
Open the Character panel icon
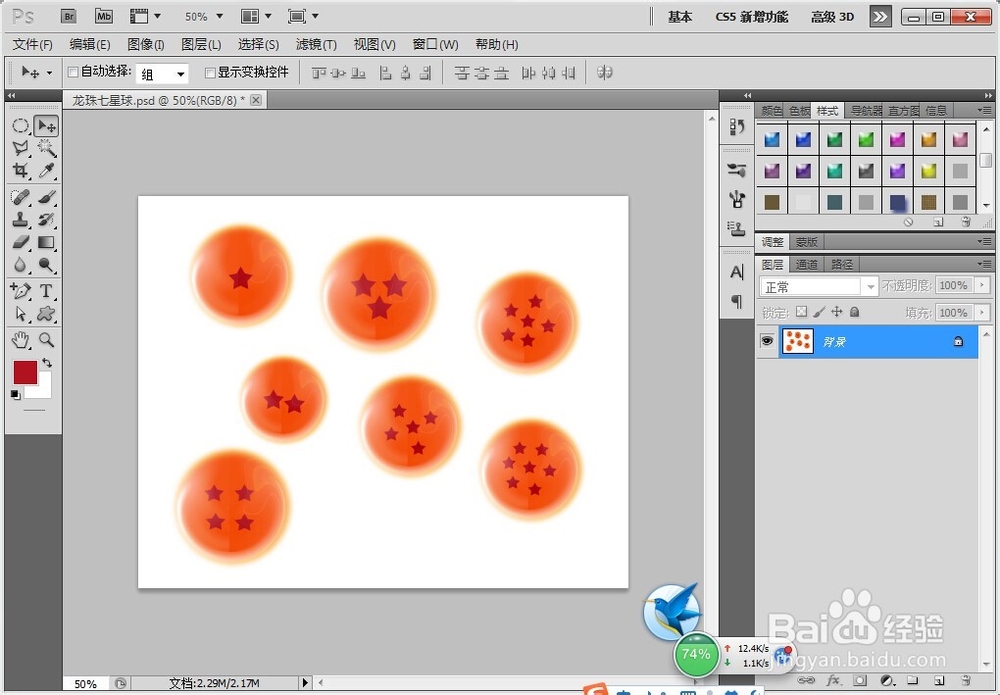(737, 272)
